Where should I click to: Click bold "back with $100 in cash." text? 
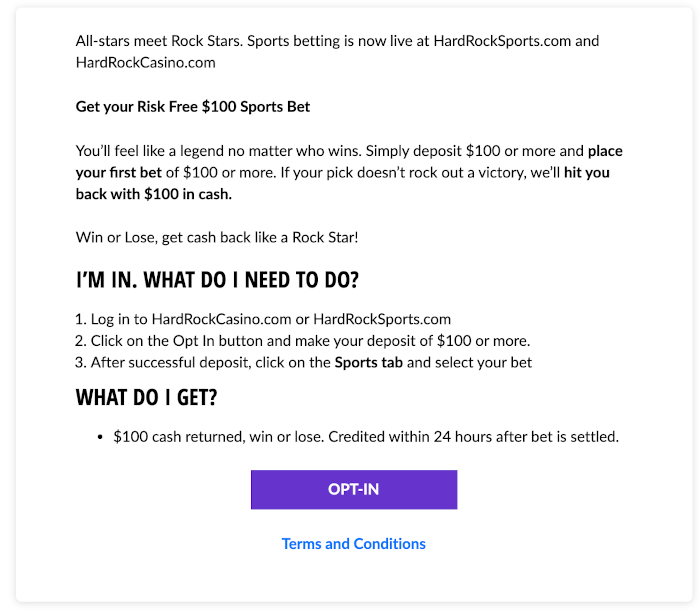pyautogui.click(x=154, y=194)
